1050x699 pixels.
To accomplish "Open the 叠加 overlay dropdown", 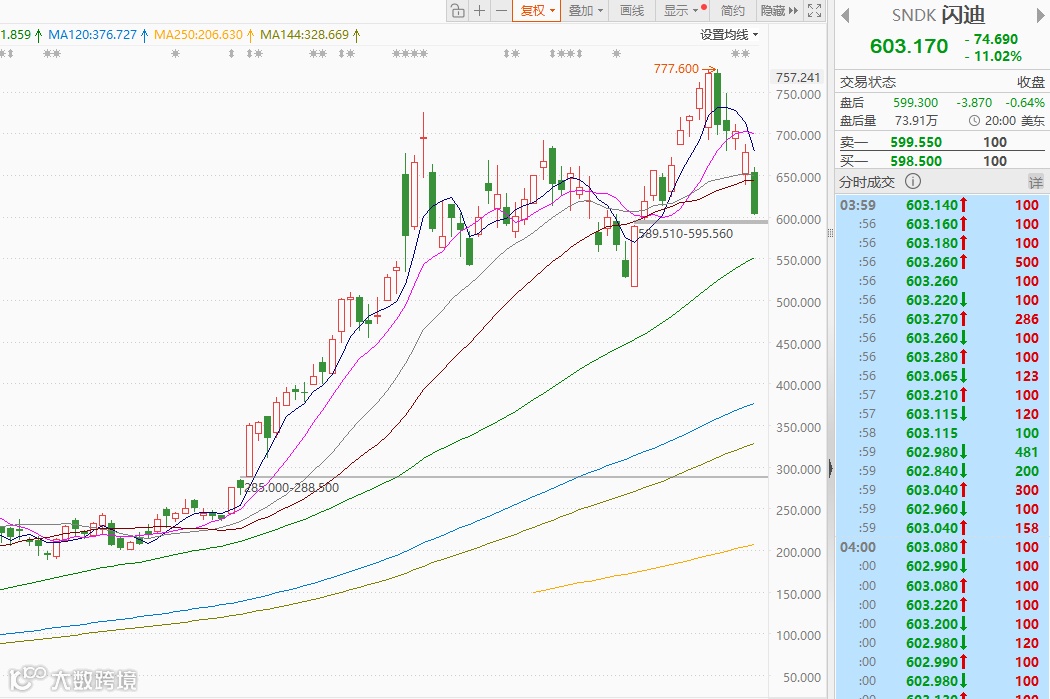I will [585, 11].
